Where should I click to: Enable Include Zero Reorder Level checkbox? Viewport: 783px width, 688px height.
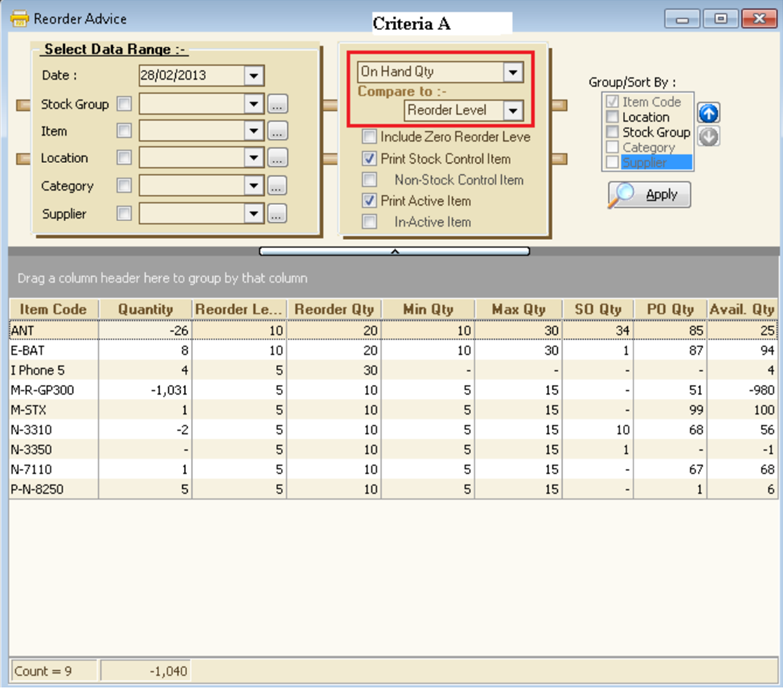[370, 137]
